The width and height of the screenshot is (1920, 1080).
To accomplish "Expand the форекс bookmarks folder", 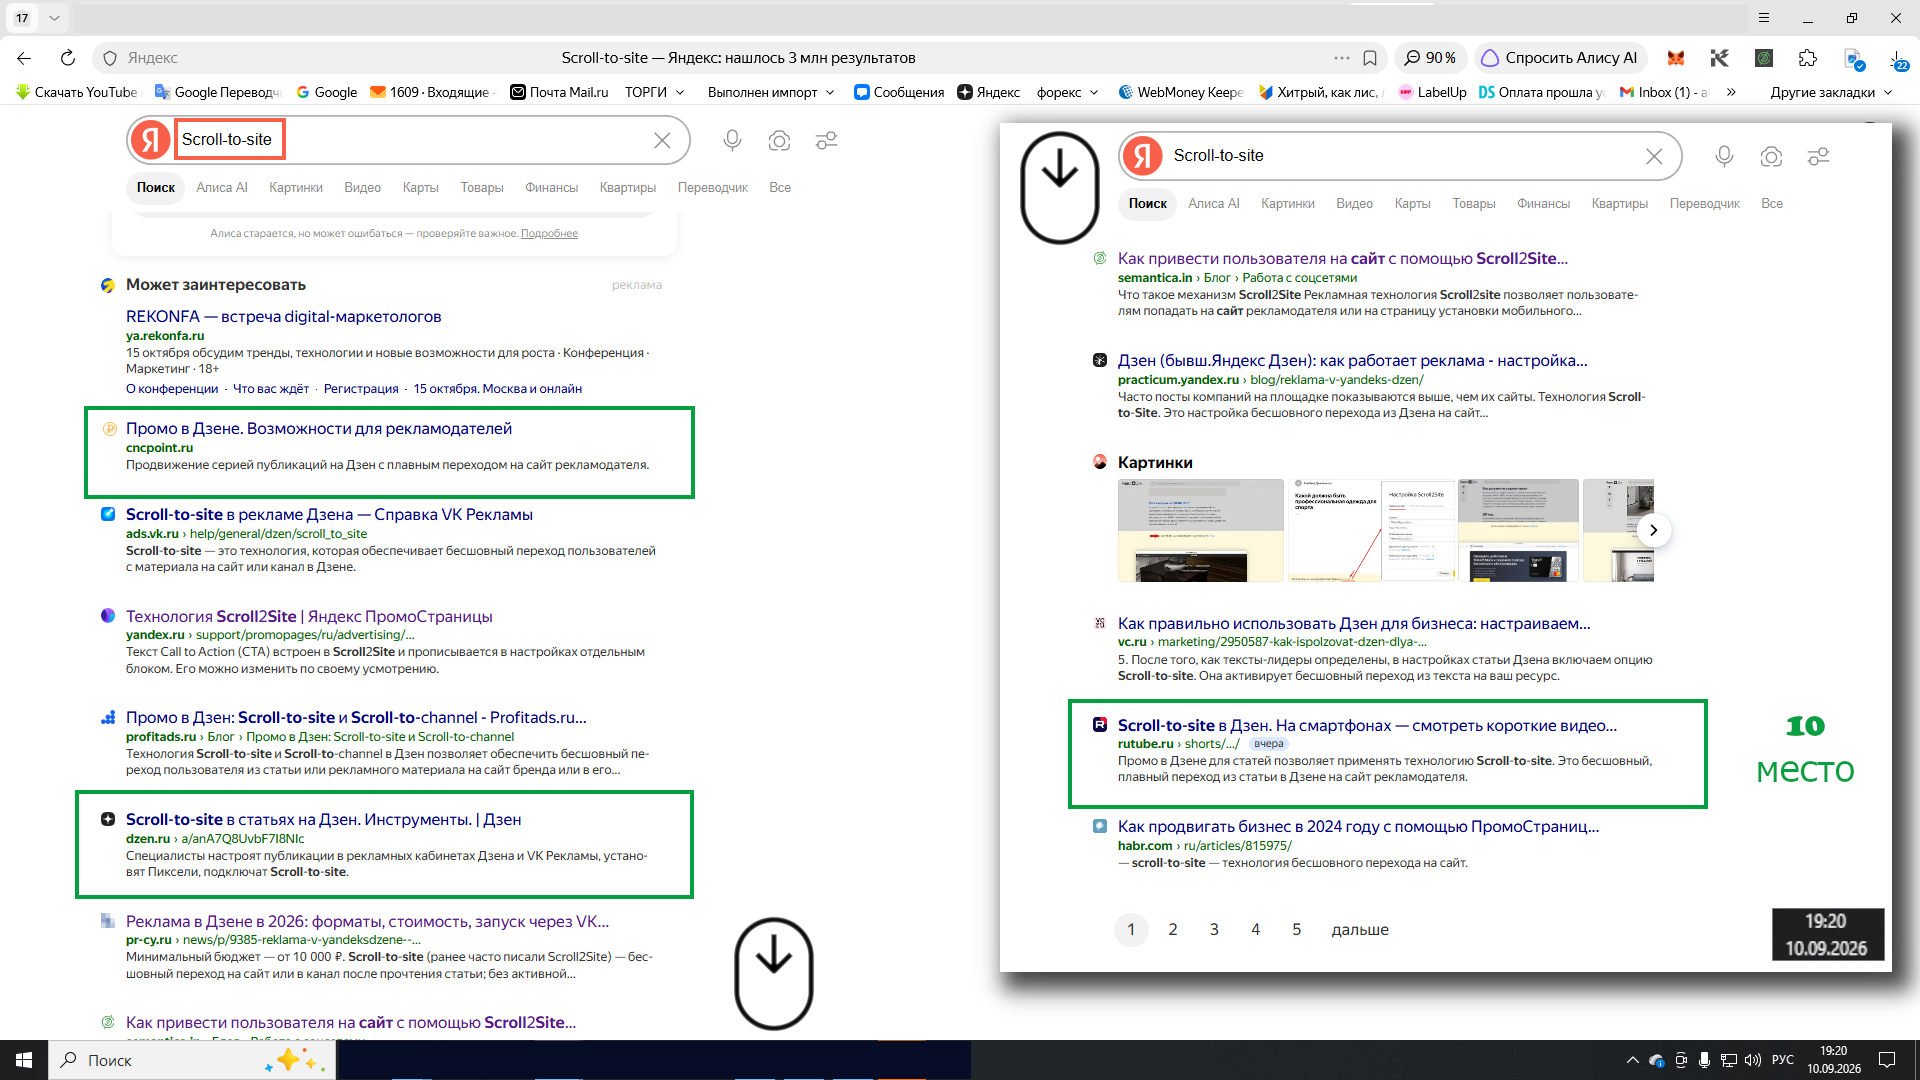I will click(1068, 92).
